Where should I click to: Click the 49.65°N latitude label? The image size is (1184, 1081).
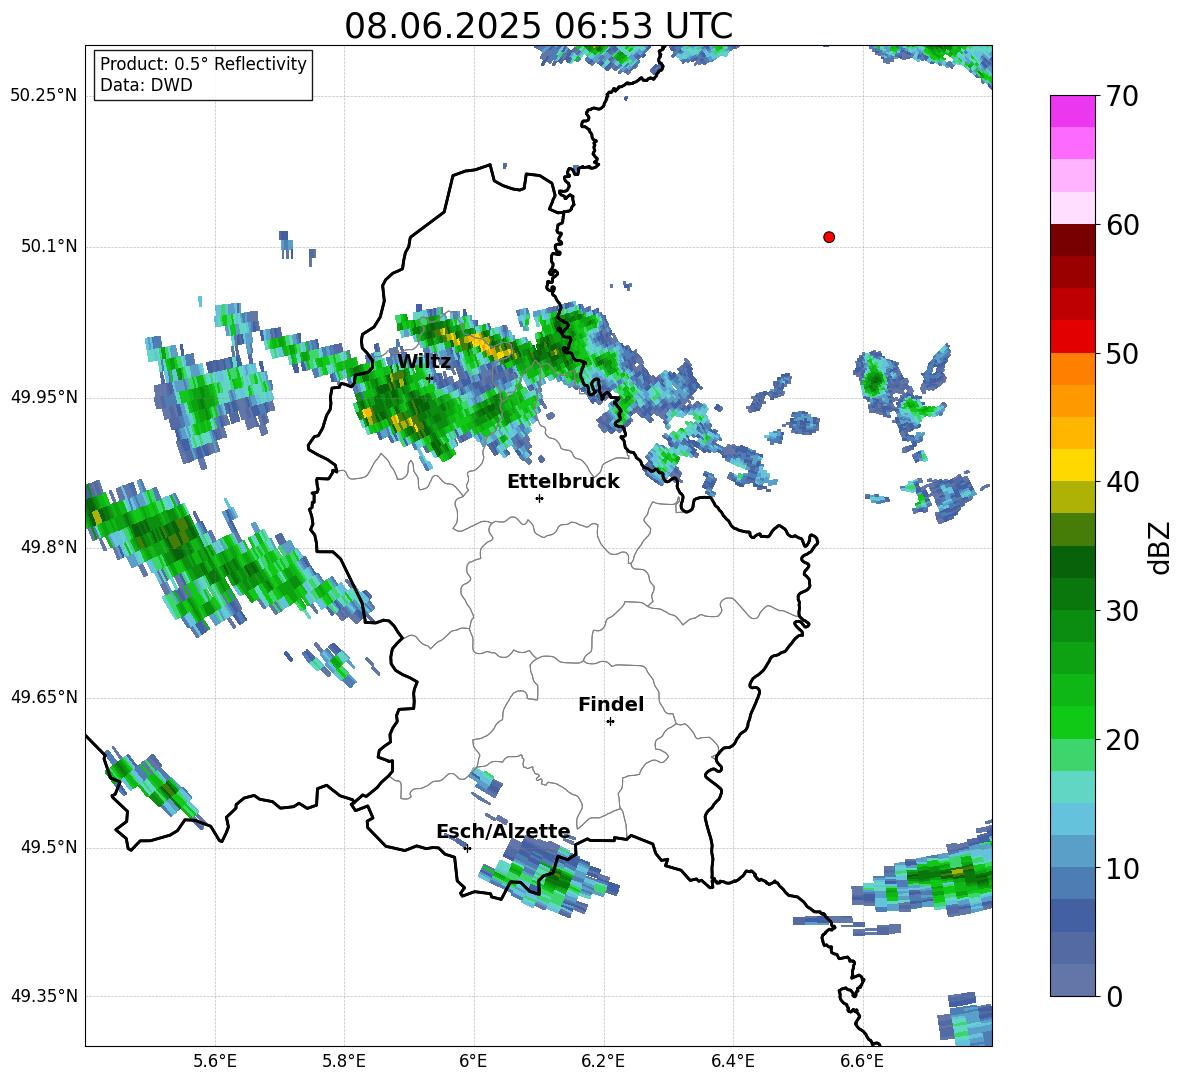(x=44, y=697)
